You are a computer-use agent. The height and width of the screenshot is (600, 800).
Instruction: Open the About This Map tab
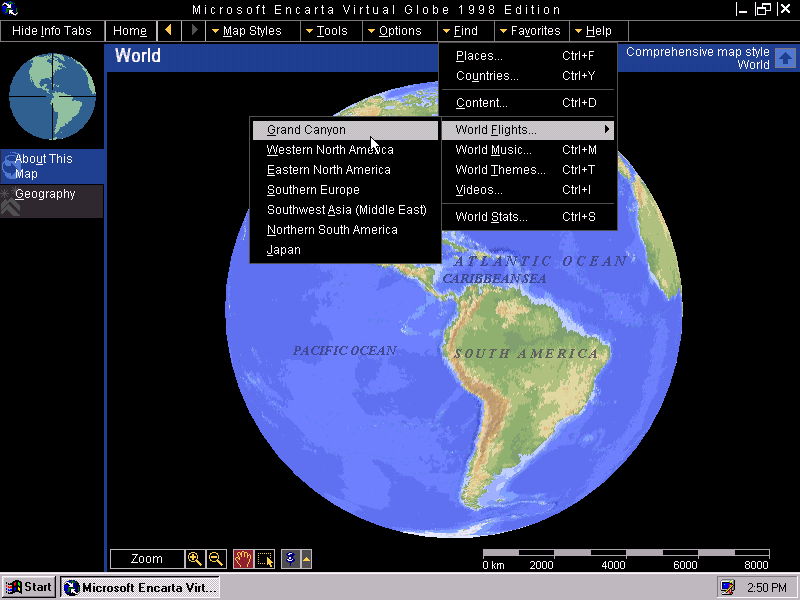52,166
